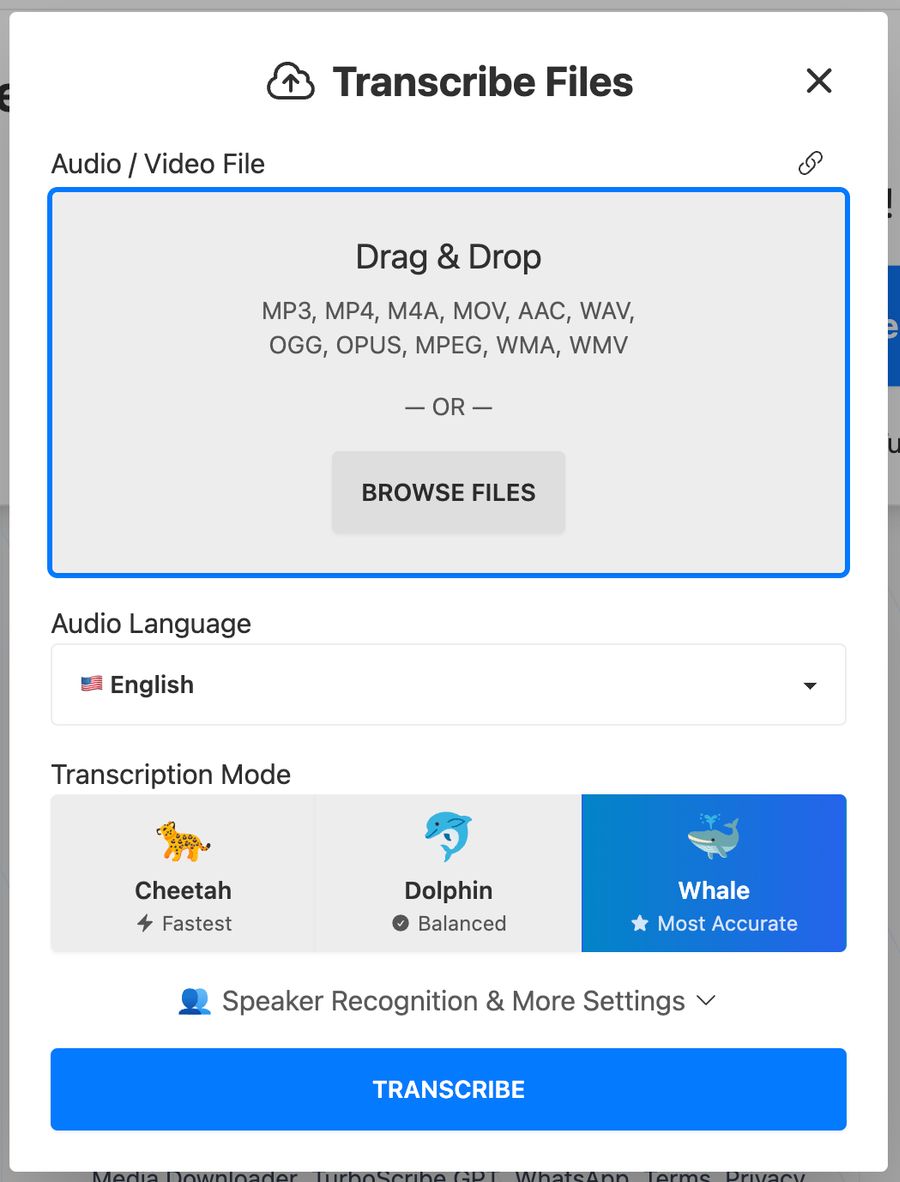Click the cloud upload icon in header

(291, 81)
